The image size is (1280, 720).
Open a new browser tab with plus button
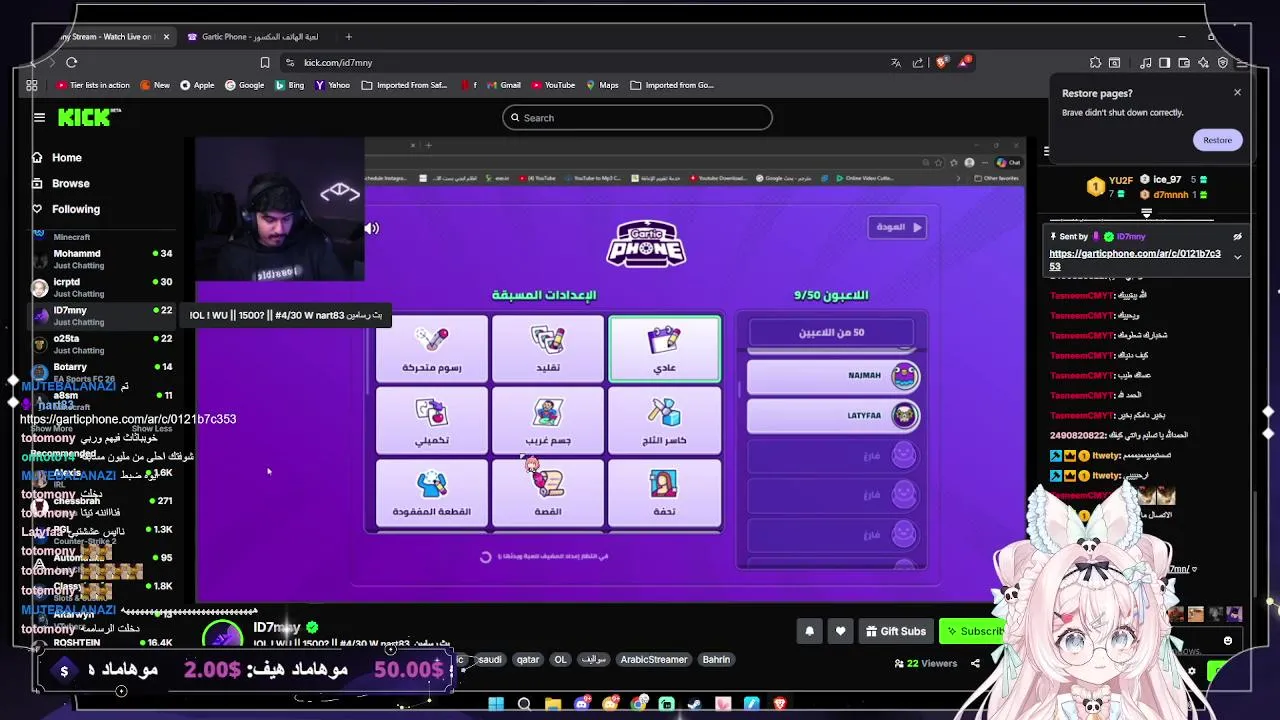click(x=348, y=37)
